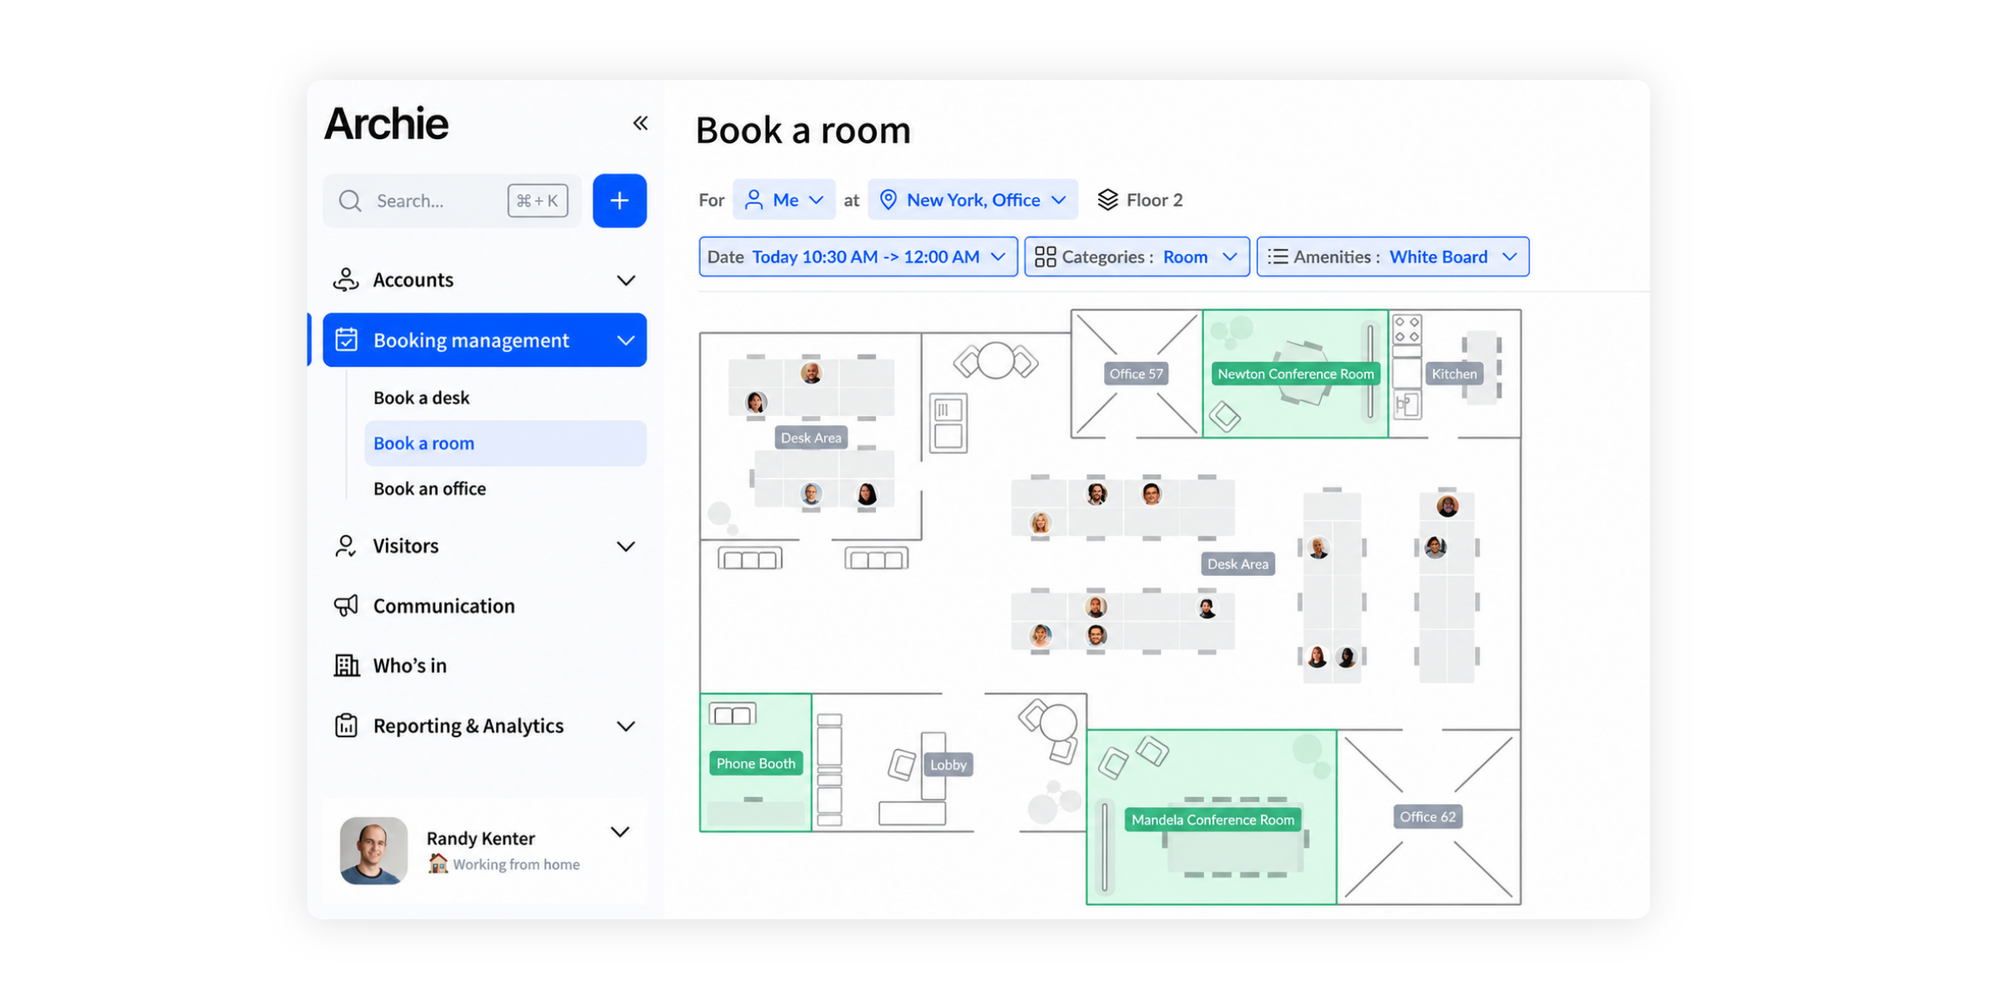Screen dimensions: 2000x1000
Task: Expand the Visitors section chevron
Action: point(626,546)
